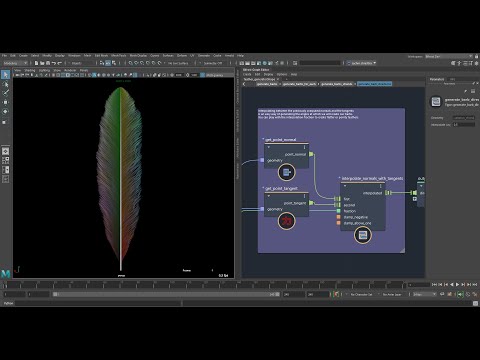Go to end of playback range

coord(475,284)
